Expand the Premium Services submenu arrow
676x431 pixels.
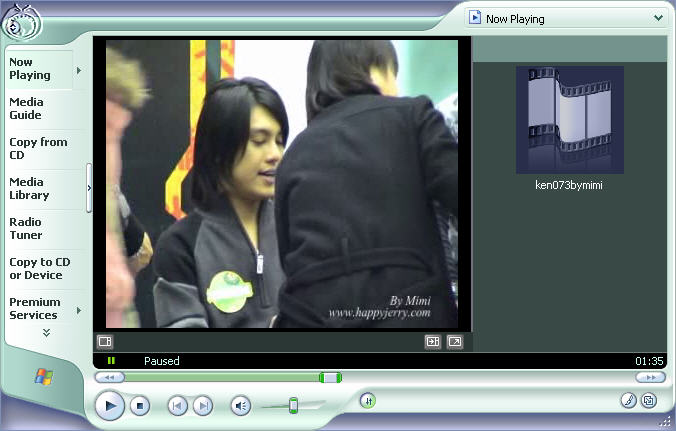point(79,310)
